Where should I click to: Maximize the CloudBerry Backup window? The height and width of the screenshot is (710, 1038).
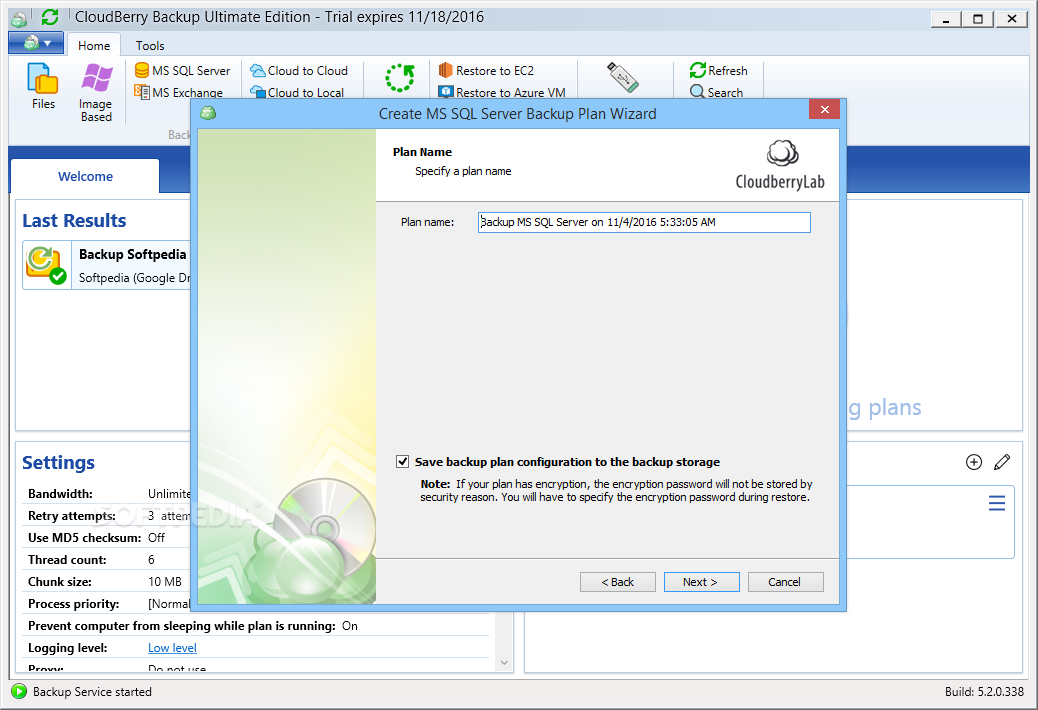(x=978, y=19)
